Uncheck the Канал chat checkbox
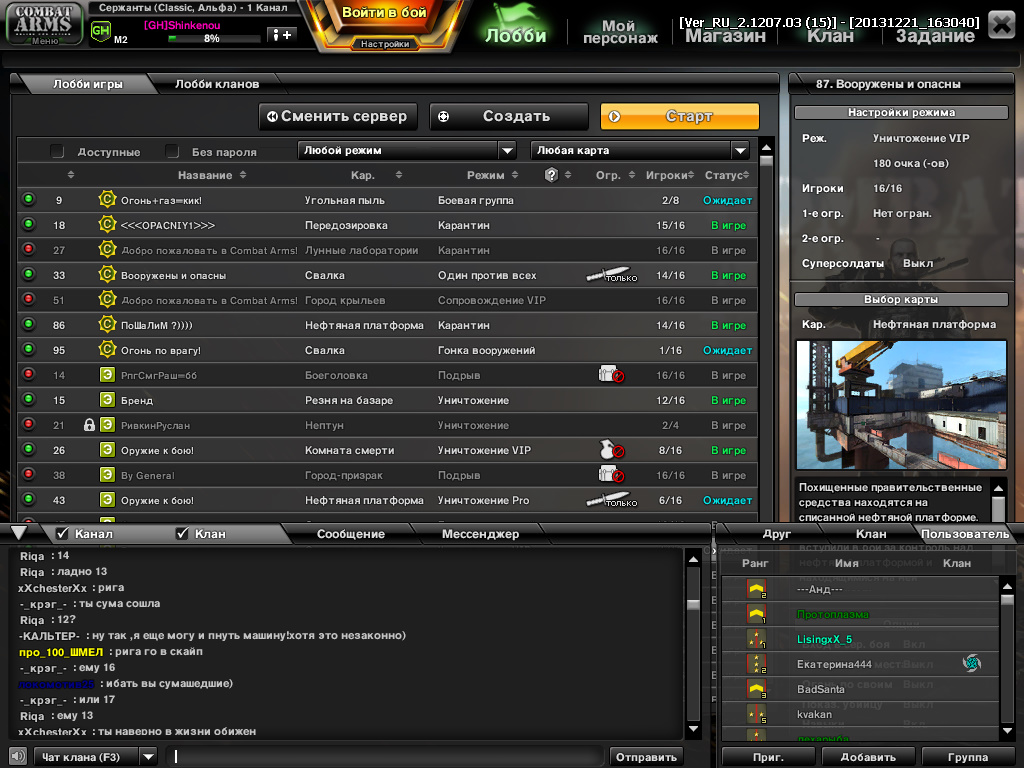This screenshot has height=768, width=1024. [62, 534]
